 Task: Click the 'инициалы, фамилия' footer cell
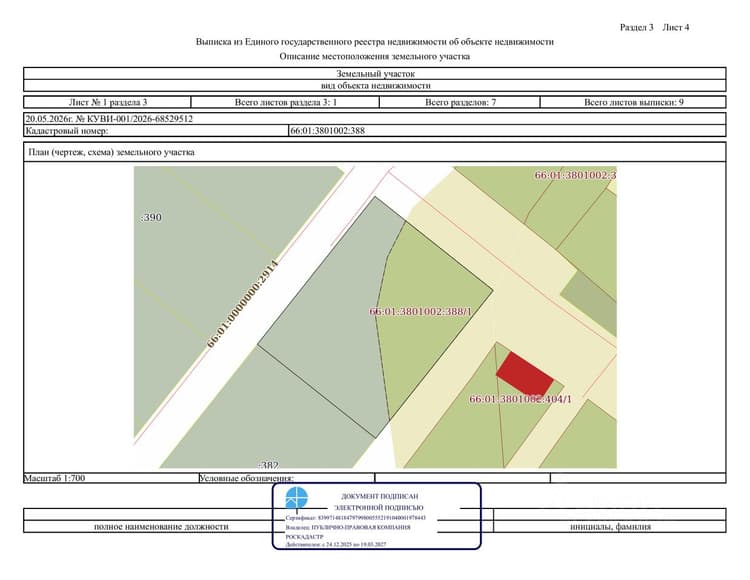pyautogui.click(x=610, y=526)
